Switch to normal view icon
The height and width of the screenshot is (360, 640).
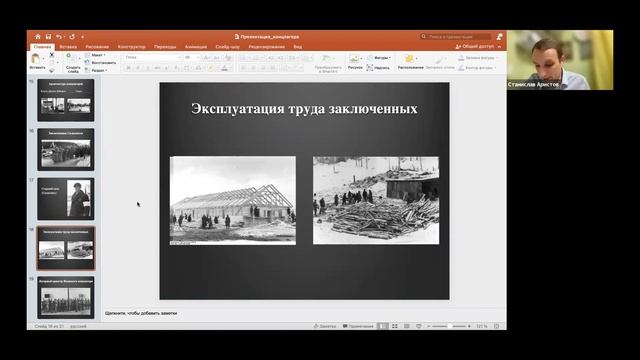click(x=382, y=326)
